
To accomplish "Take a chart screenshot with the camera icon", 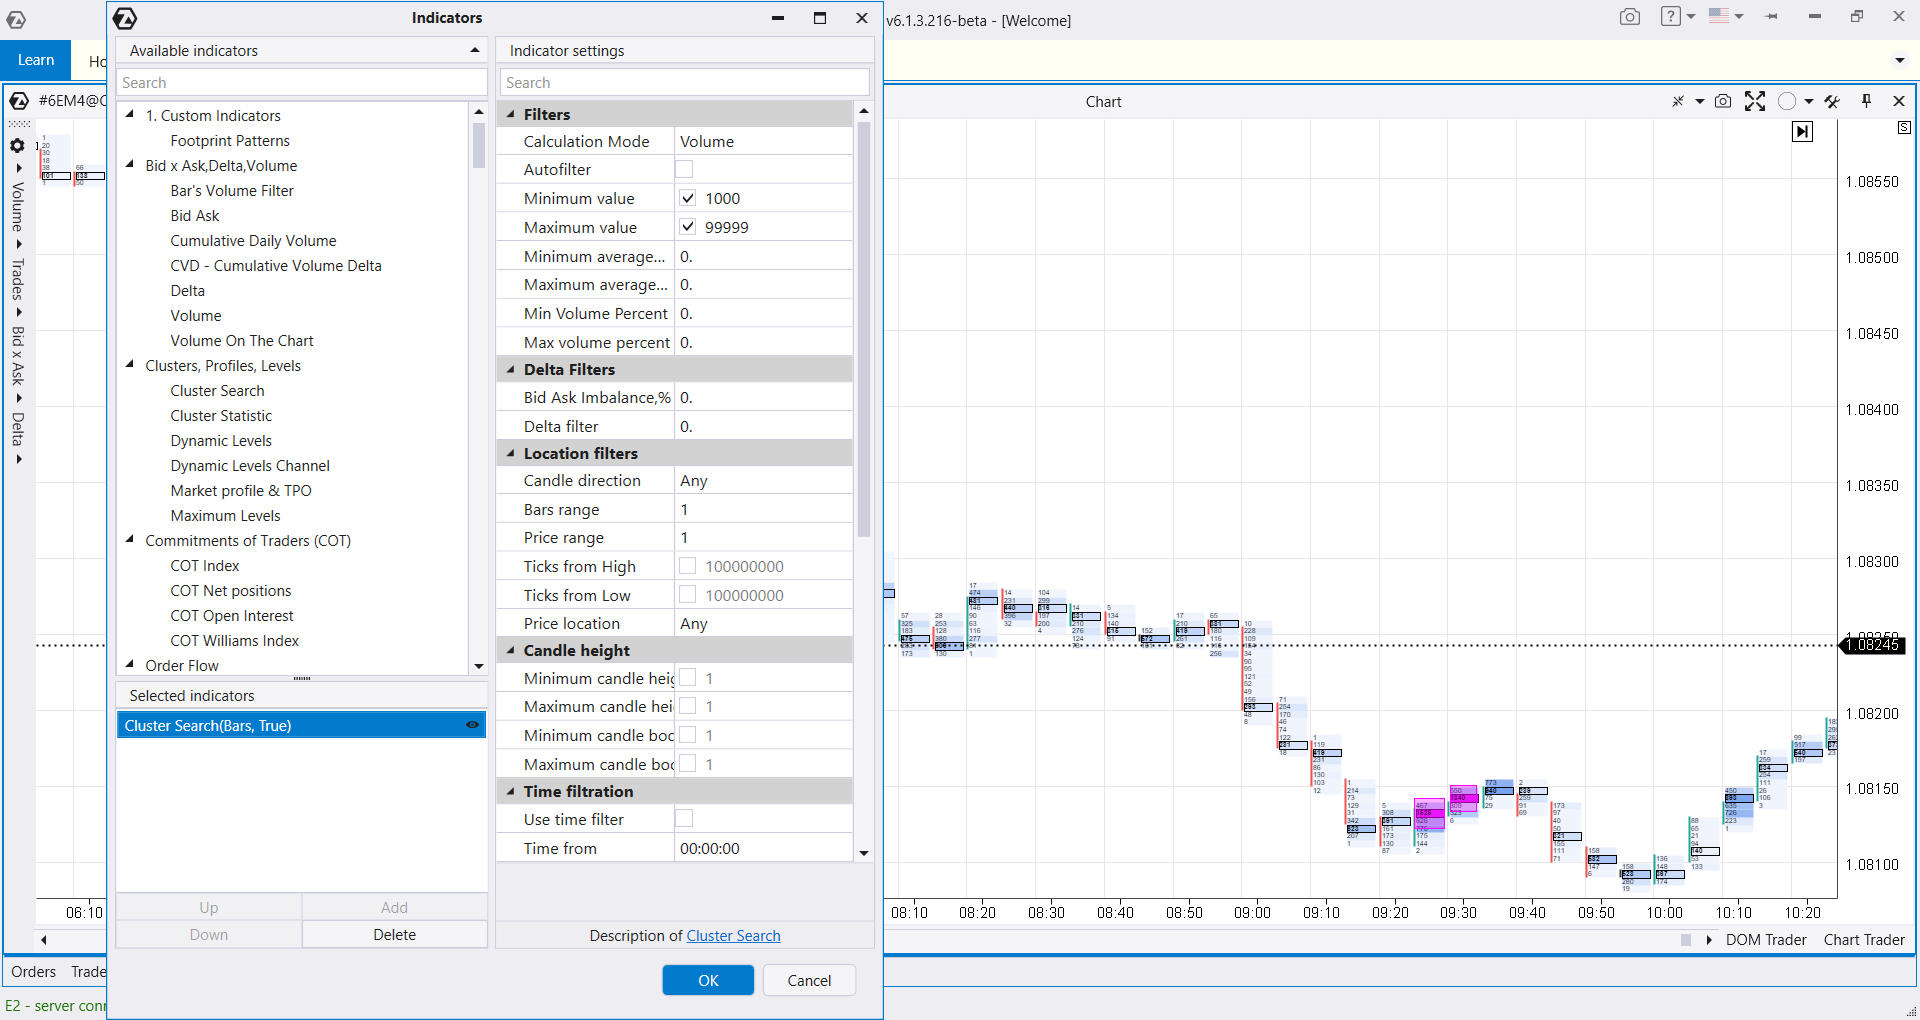I will (x=1722, y=101).
